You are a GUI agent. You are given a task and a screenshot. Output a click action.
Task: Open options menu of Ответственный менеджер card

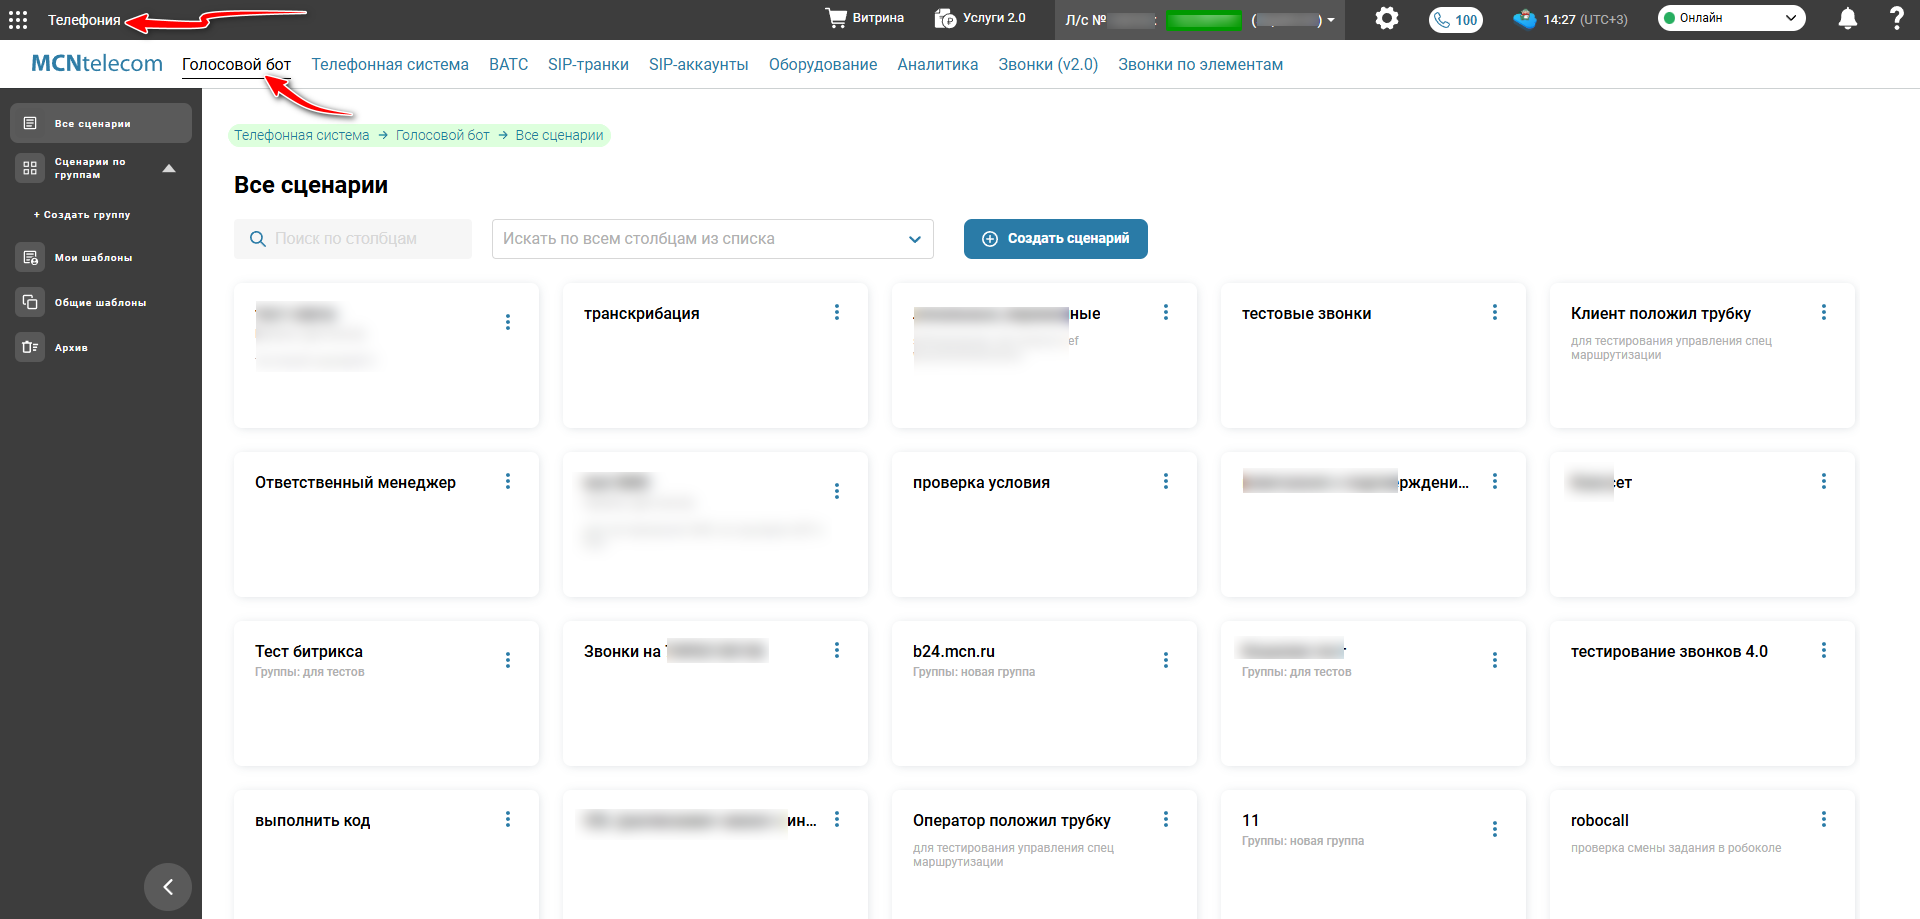coord(508,481)
